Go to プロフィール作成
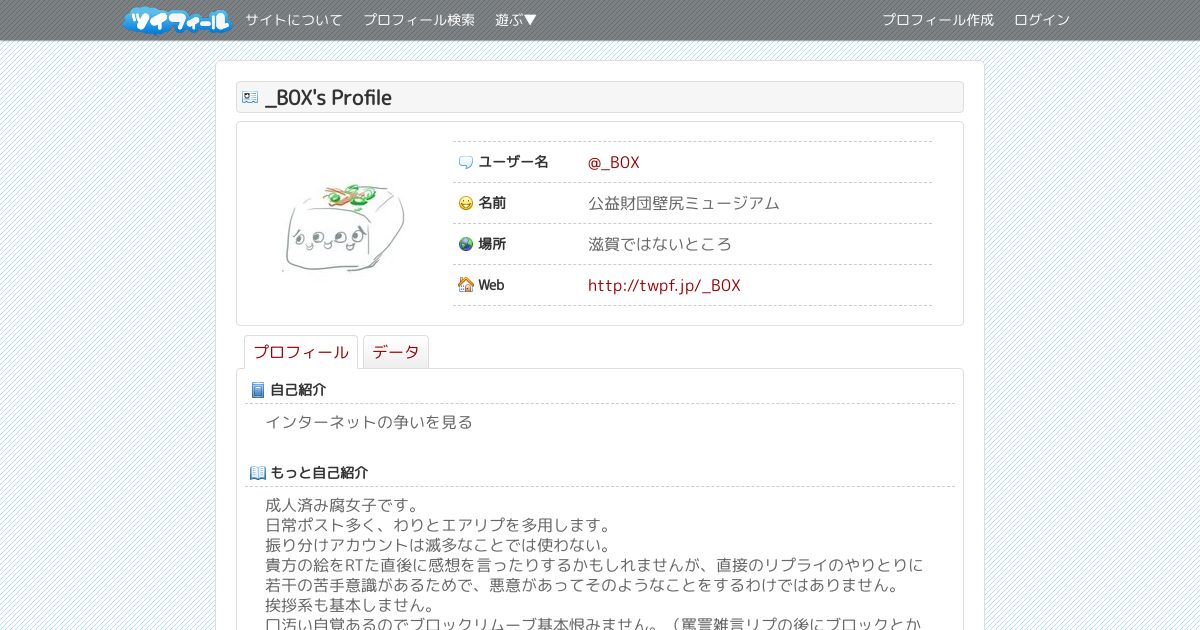 click(938, 20)
